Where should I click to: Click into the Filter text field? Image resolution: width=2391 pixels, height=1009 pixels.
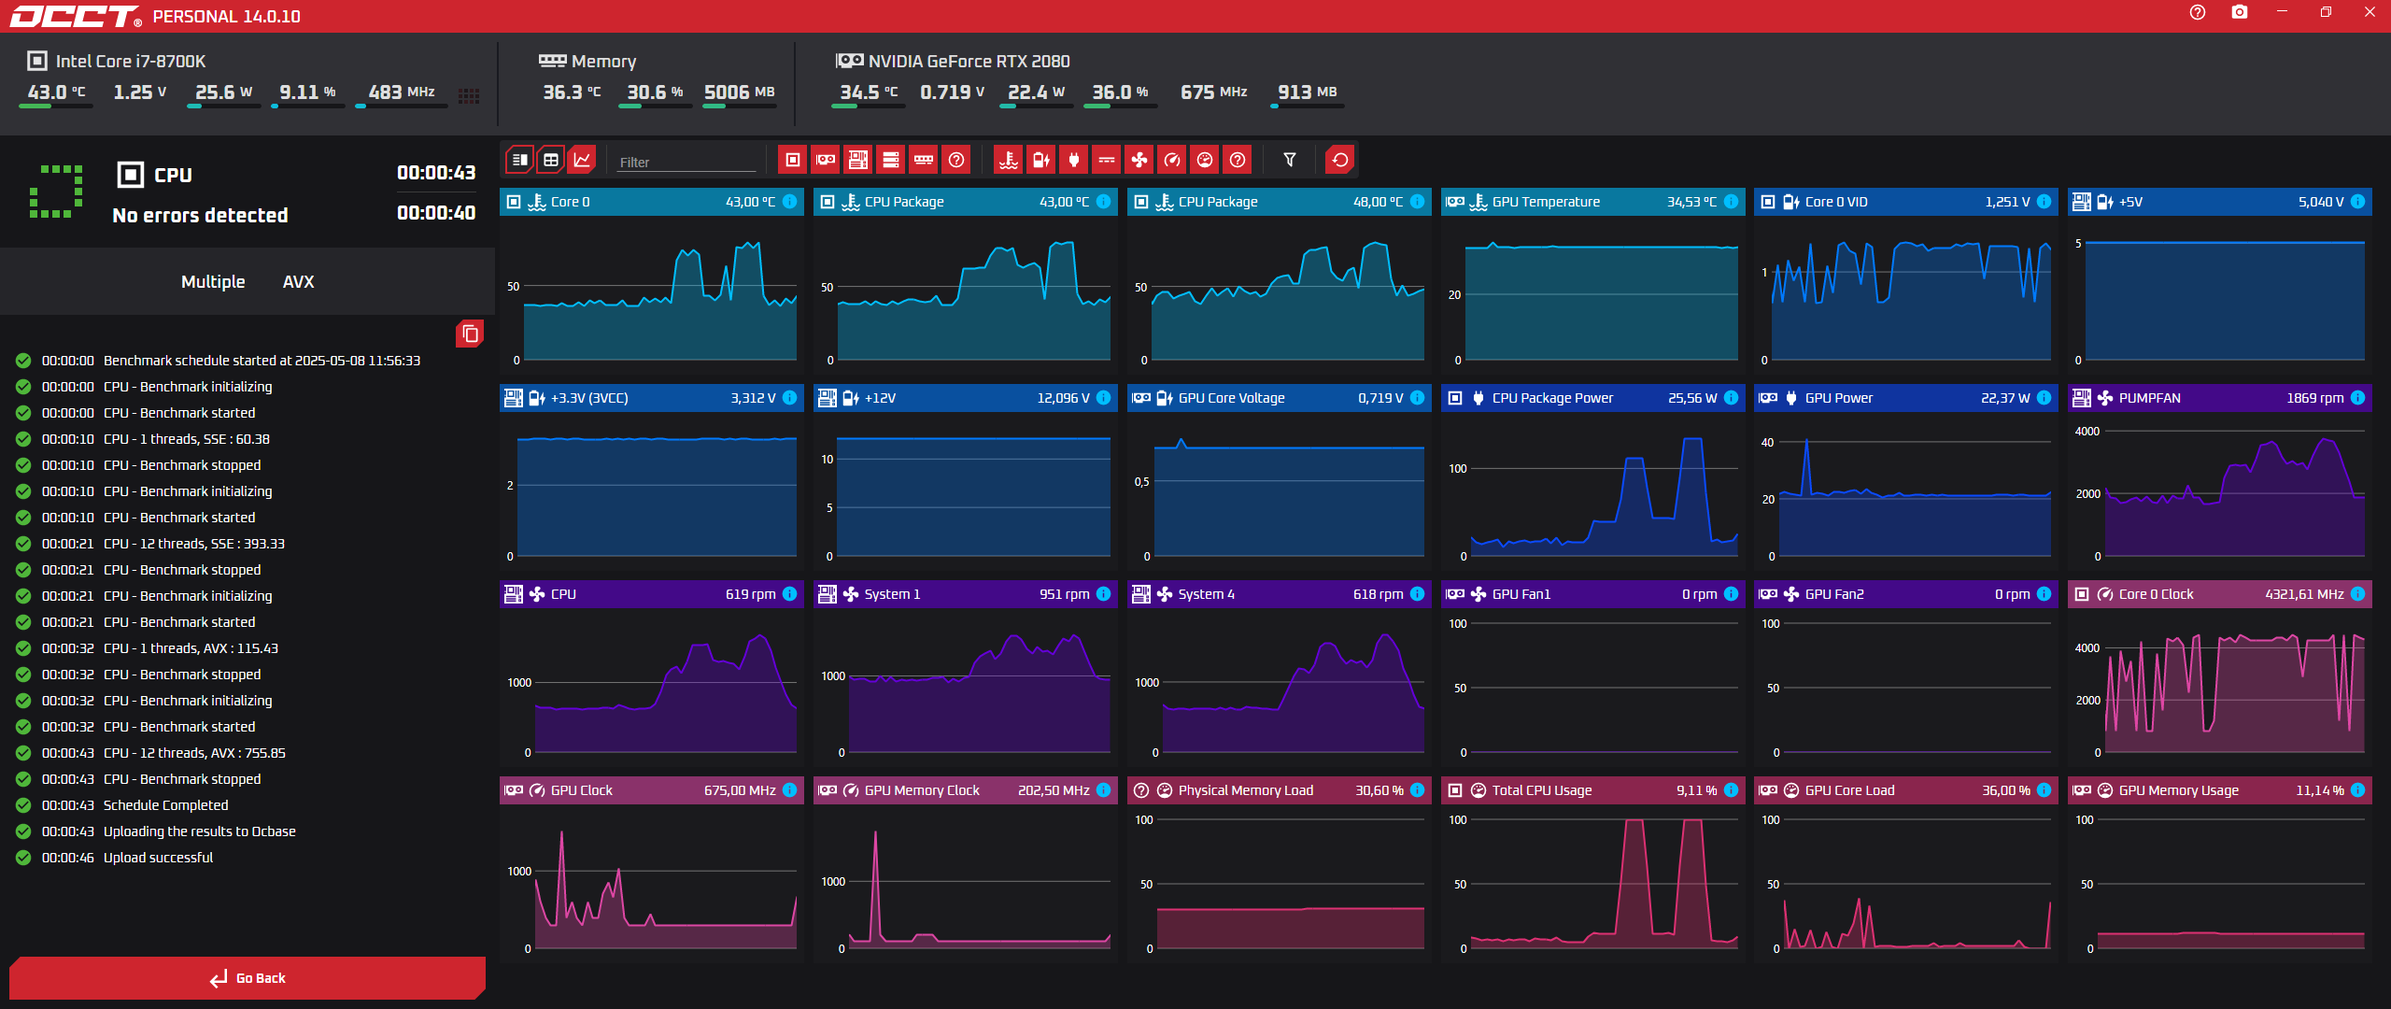click(x=685, y=162)
